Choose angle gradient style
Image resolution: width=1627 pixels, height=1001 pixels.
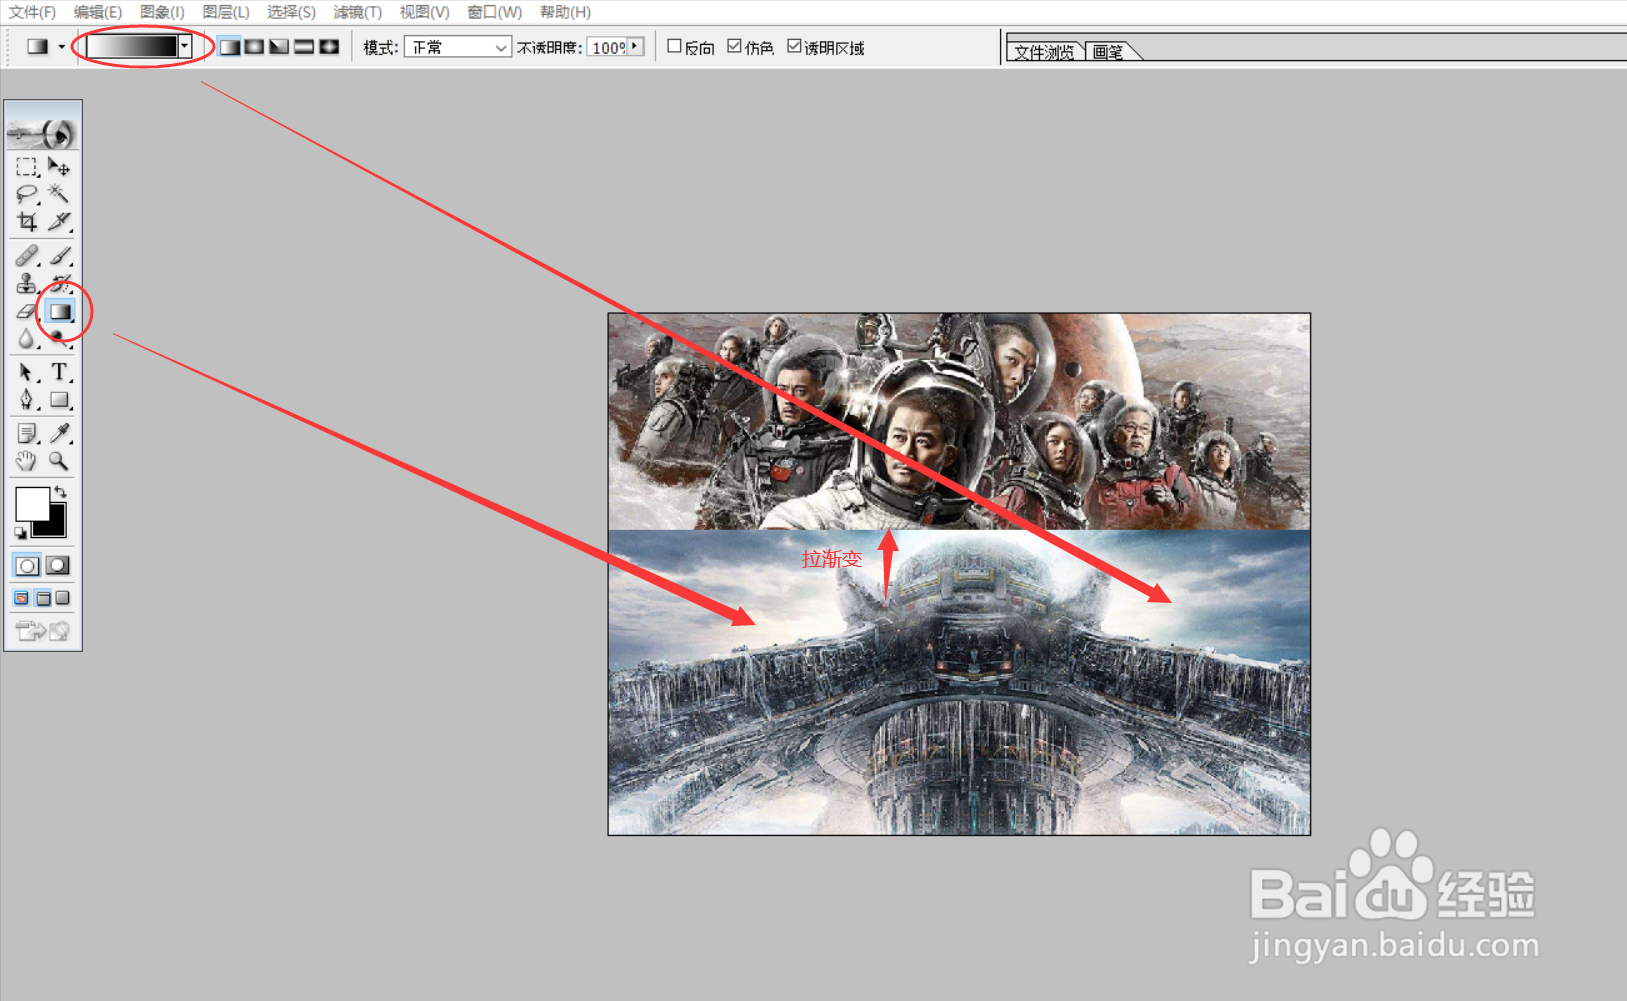click(280, 47)
